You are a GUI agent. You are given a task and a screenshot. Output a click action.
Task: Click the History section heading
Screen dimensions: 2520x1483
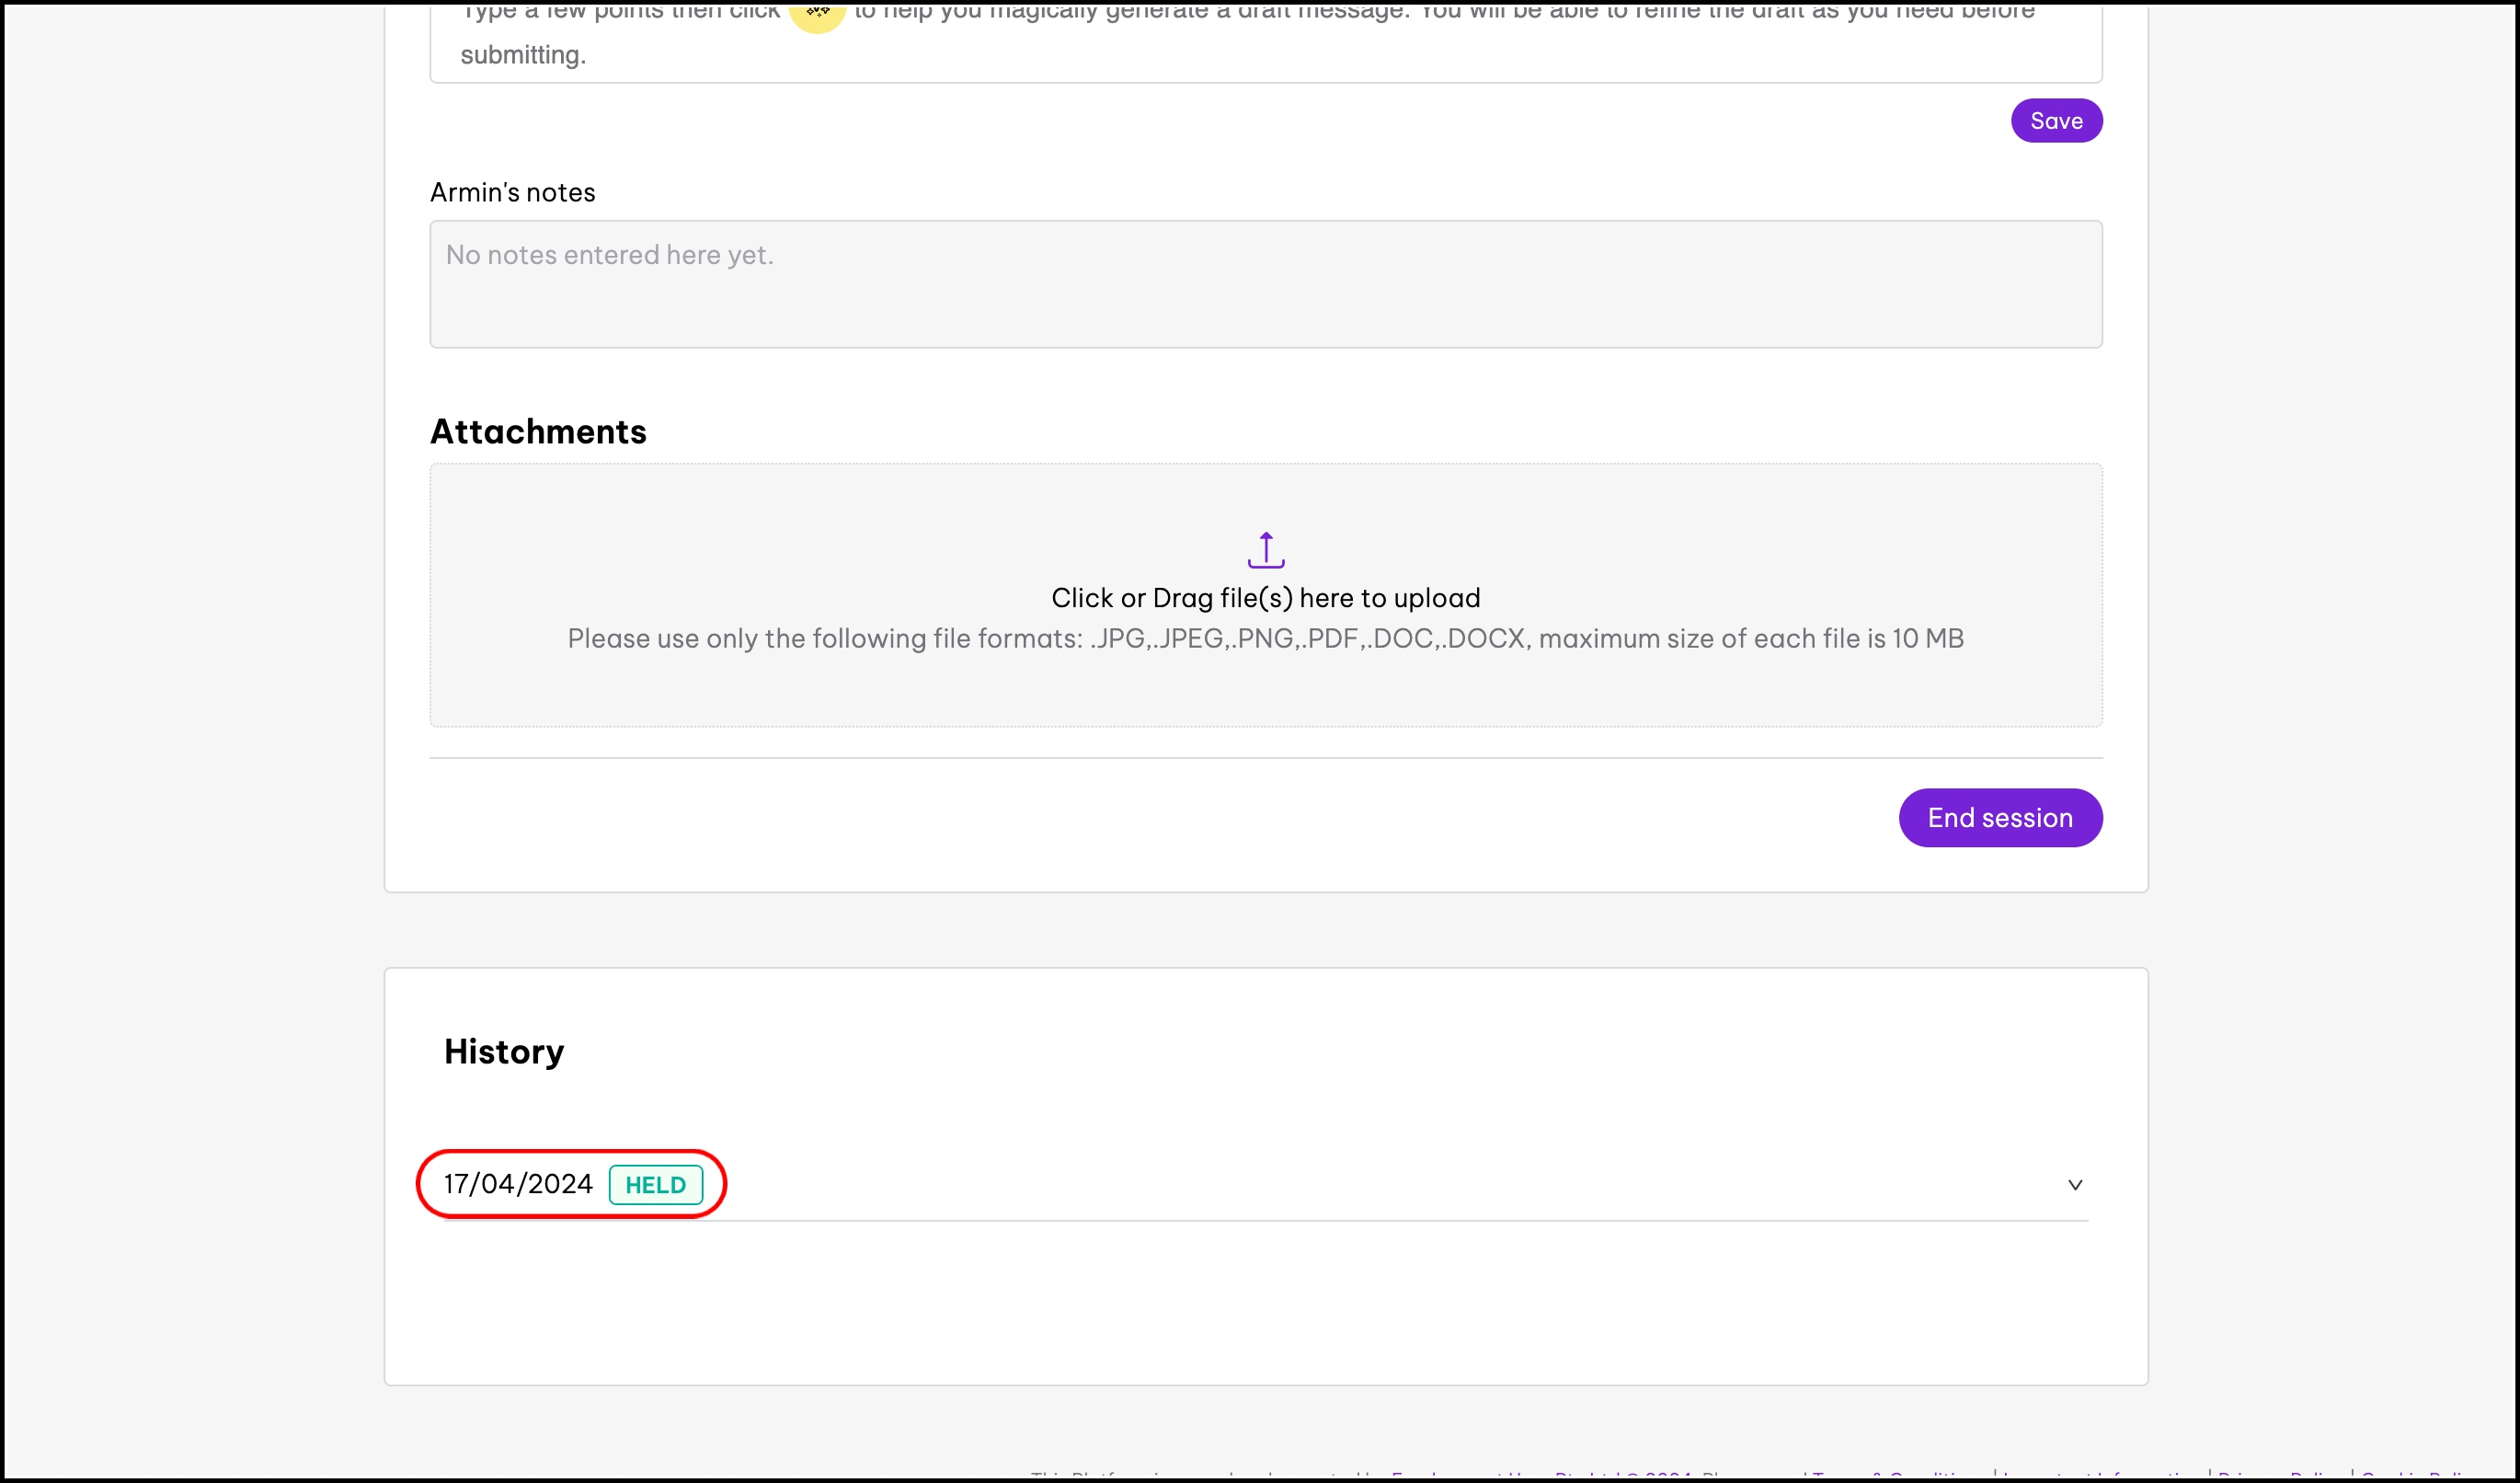504,1052
